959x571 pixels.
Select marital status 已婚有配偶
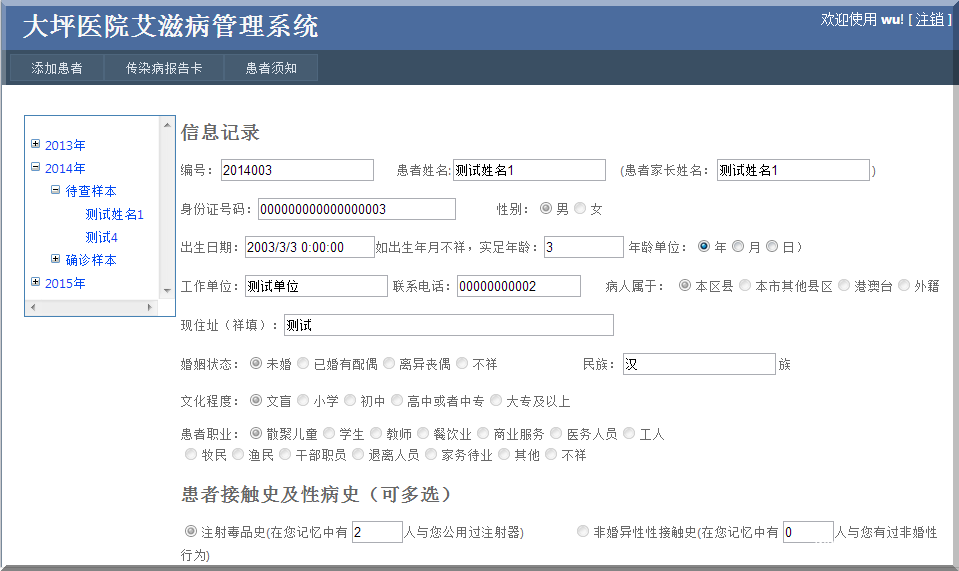303,364
